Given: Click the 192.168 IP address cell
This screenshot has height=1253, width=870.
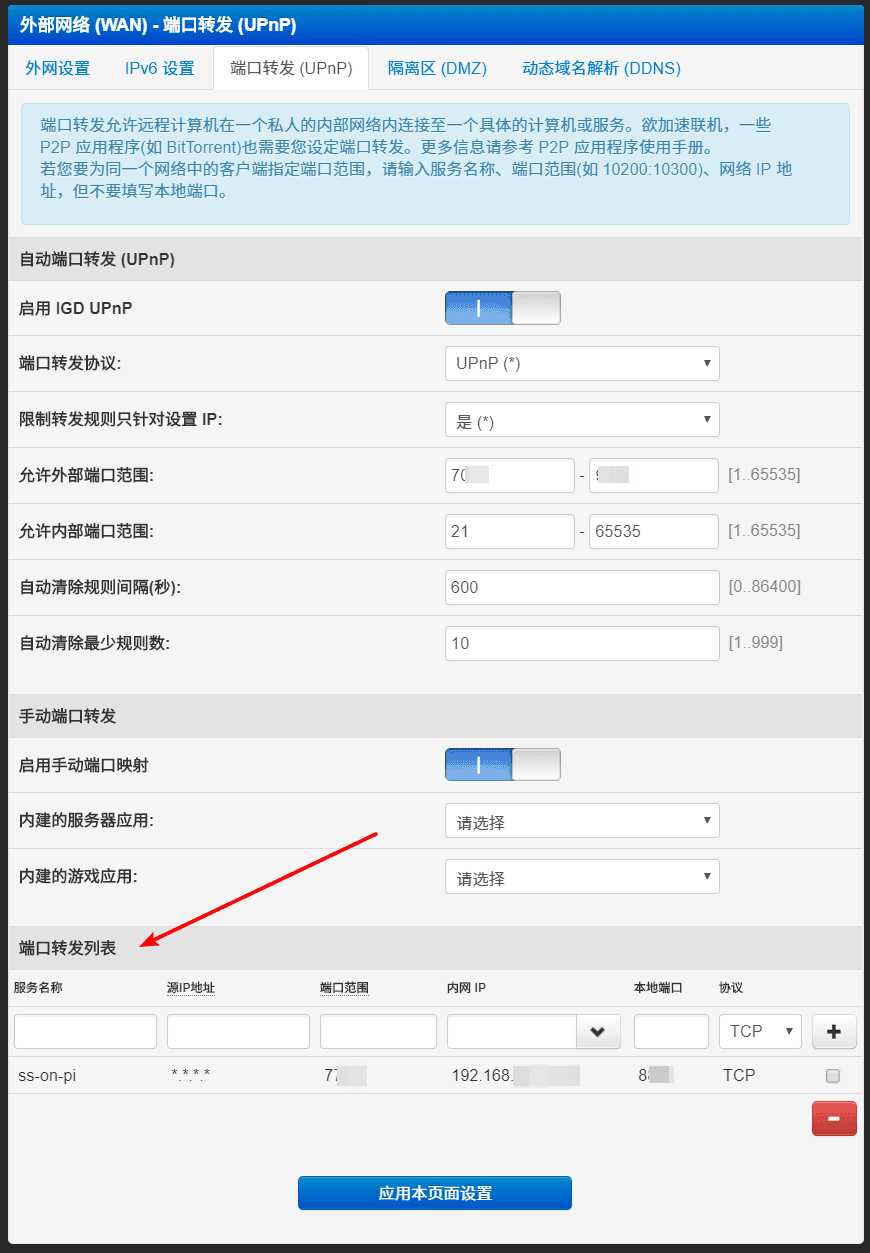Looking at the screenshot, I should 516,1075.
